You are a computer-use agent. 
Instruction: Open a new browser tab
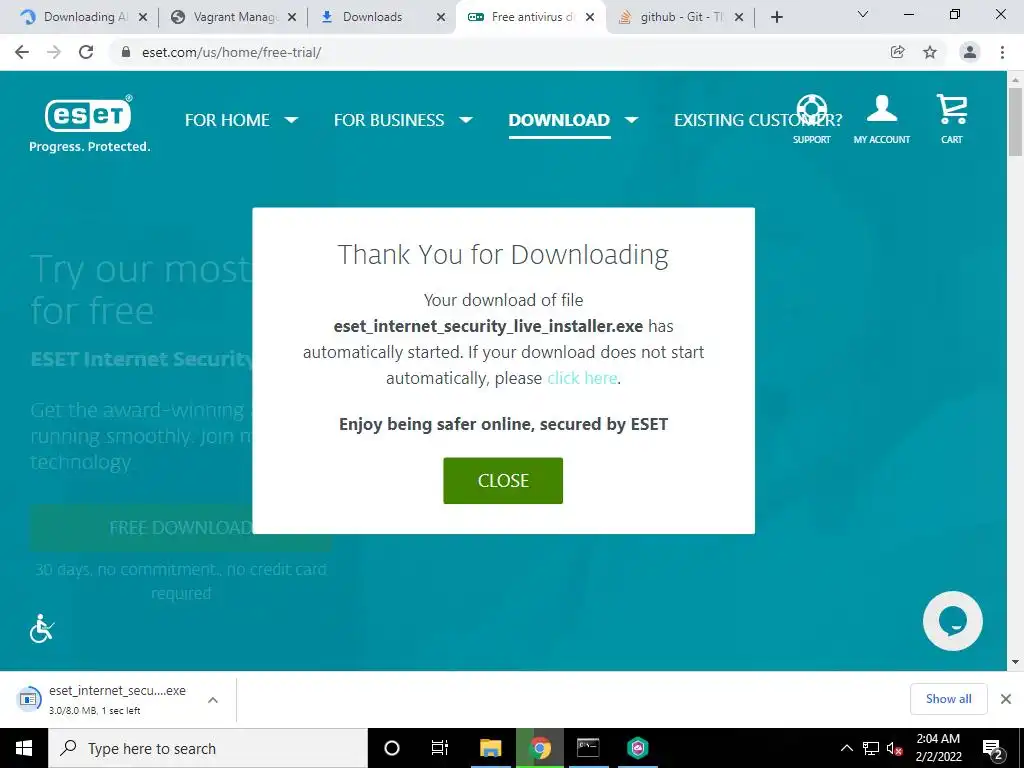pyautogui.click(x=776, y=17)
